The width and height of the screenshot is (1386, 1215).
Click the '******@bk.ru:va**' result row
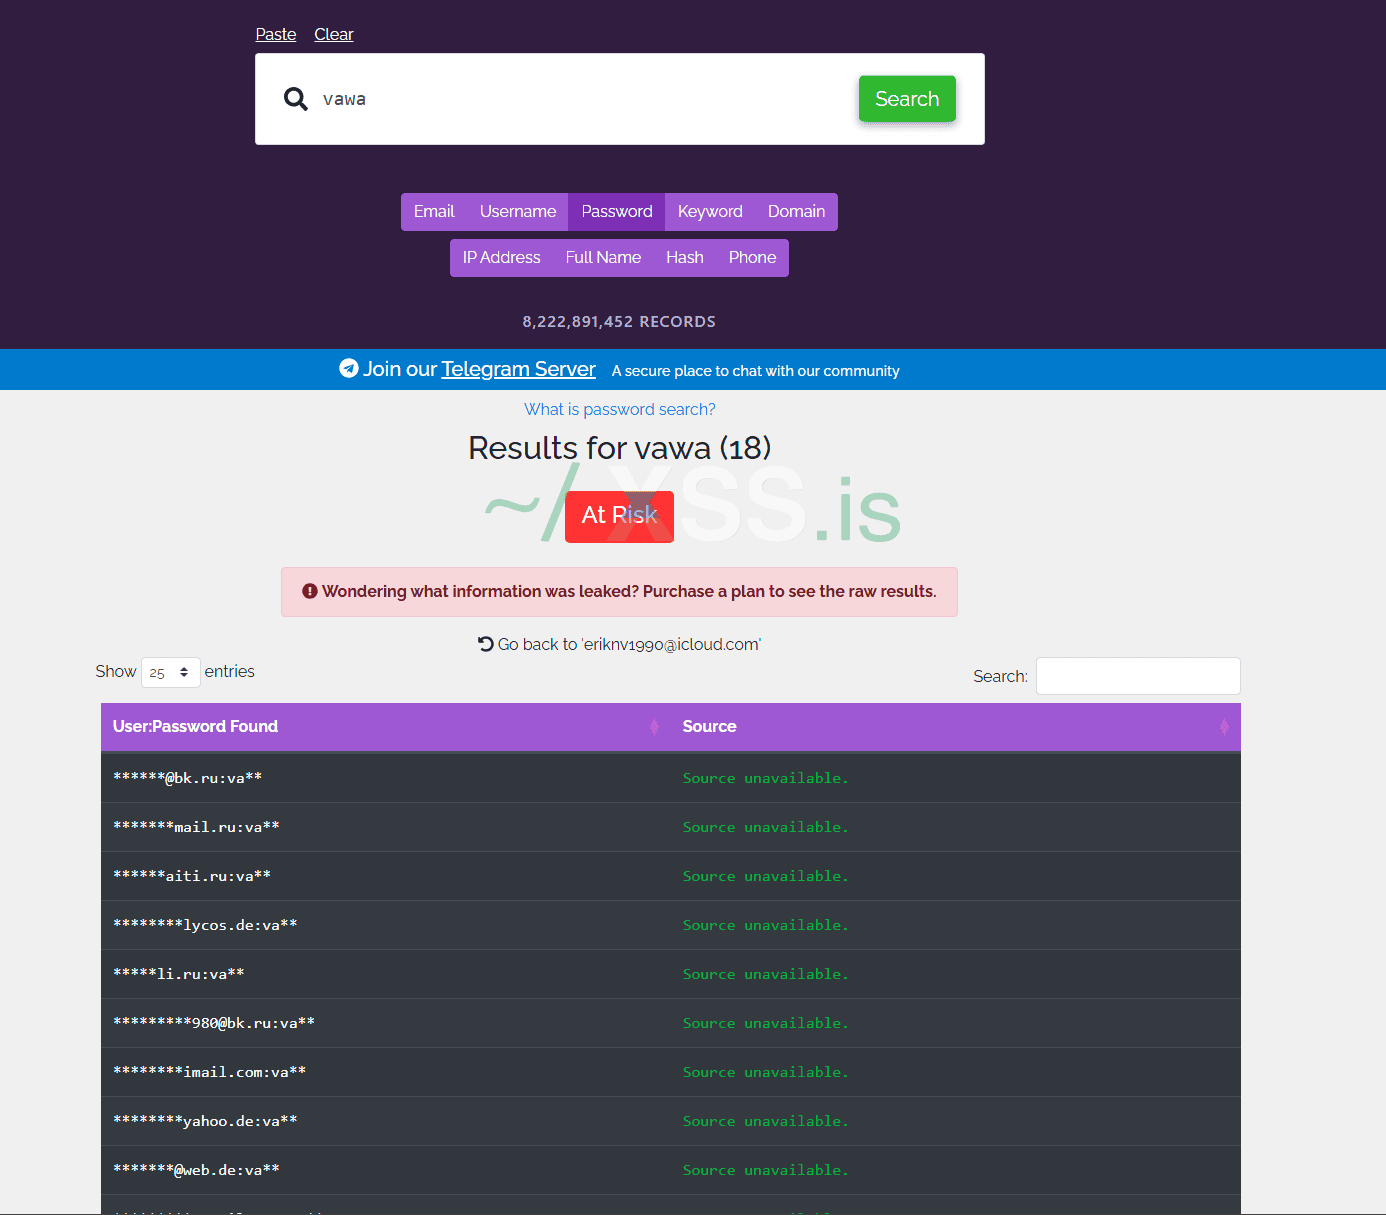tap(671, 778)
